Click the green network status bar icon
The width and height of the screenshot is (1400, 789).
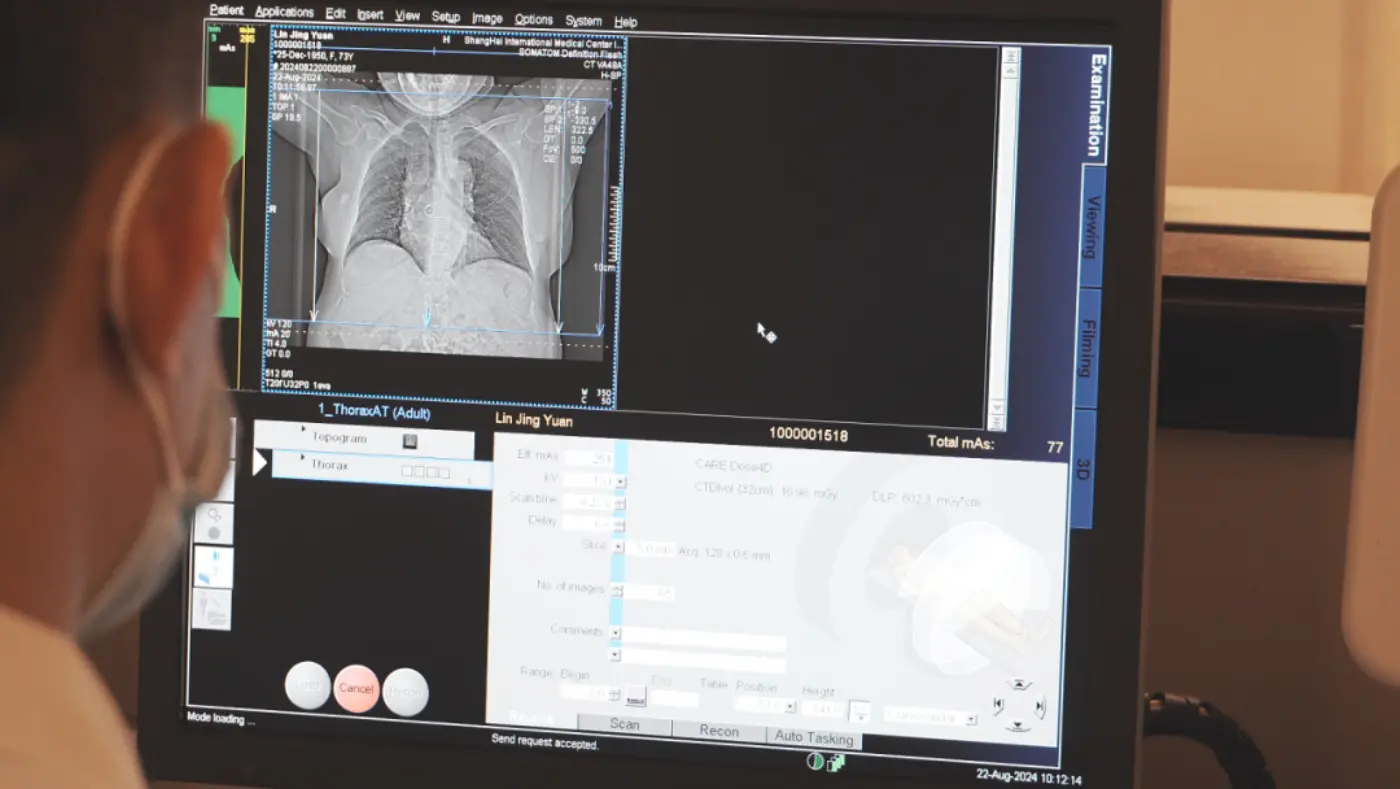point(836,764)
